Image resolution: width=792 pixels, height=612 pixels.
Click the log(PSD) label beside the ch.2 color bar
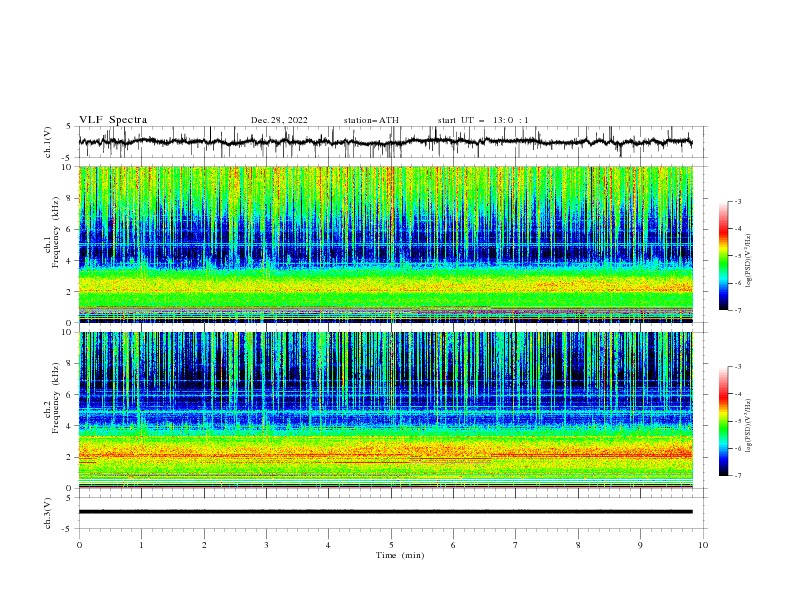[749, 425]
